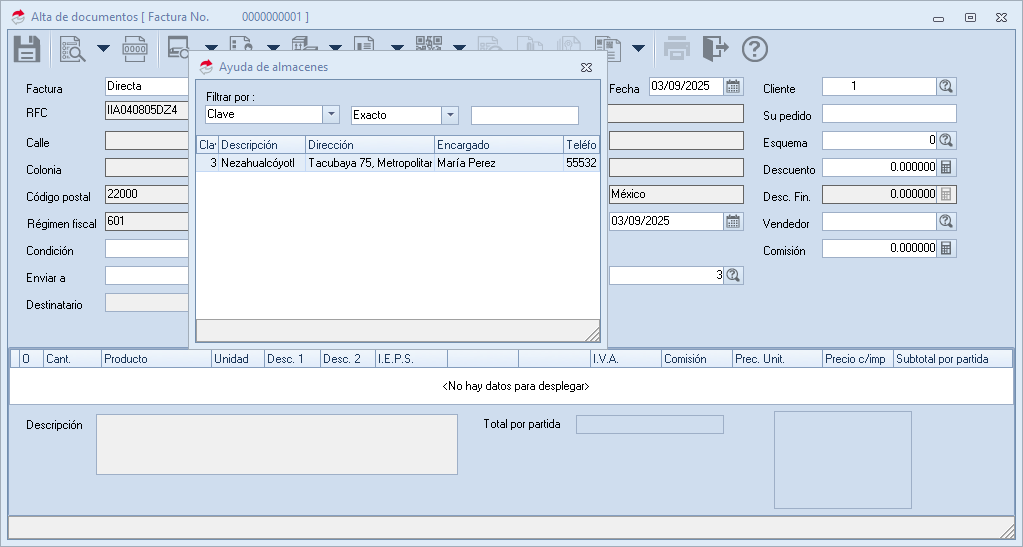The width and height of the screenshot is (1023, 547).
Task: Open dropdown arrow beside document search icon
Action: [103, 48]
